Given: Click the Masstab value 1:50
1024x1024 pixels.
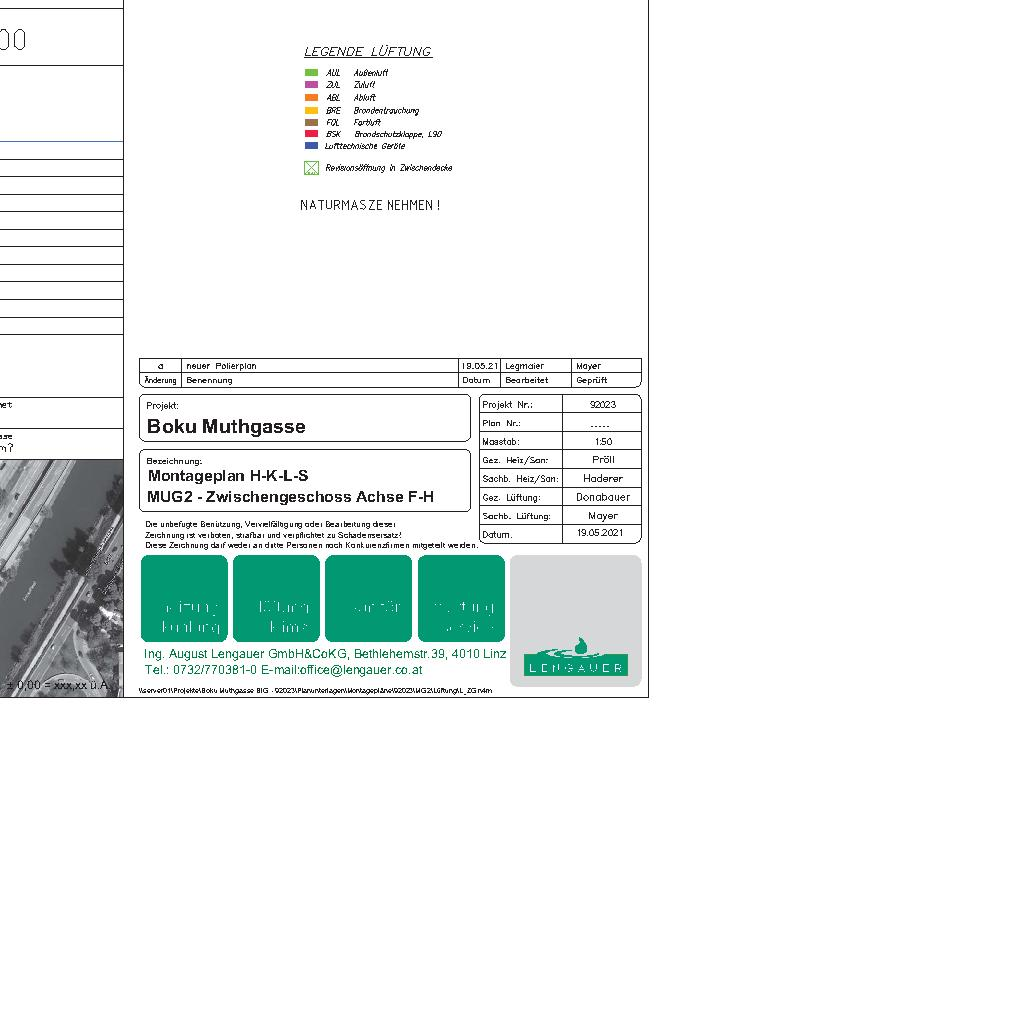Looking at the screenshot, I should pyautogui.click(x=602, y=442).
